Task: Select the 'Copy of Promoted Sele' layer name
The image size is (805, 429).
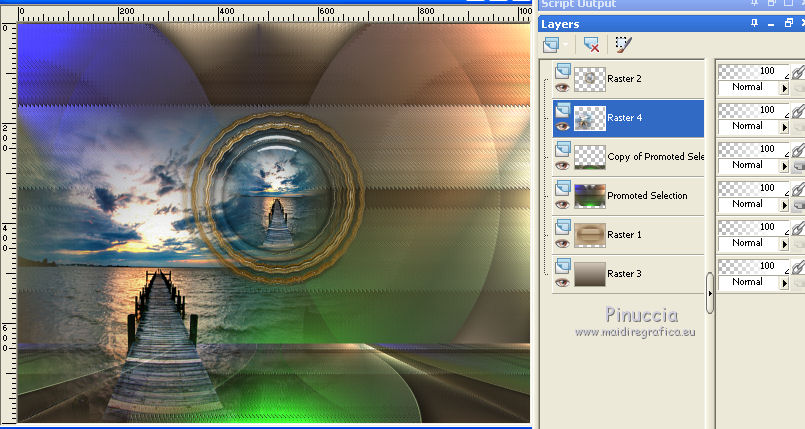Action: [656, 157]
